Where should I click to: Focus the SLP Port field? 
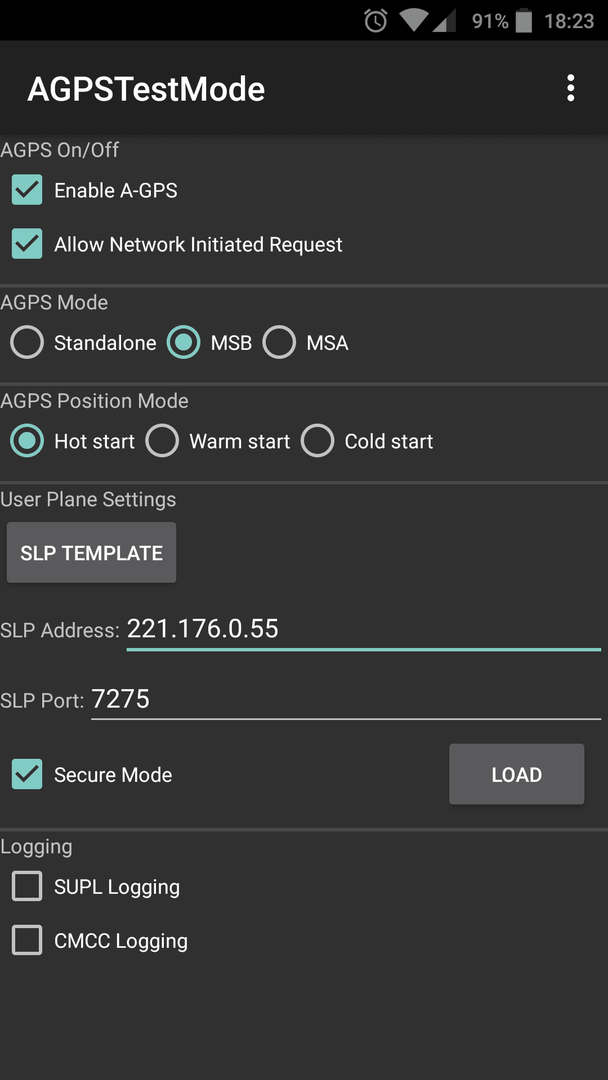[346, 699]
